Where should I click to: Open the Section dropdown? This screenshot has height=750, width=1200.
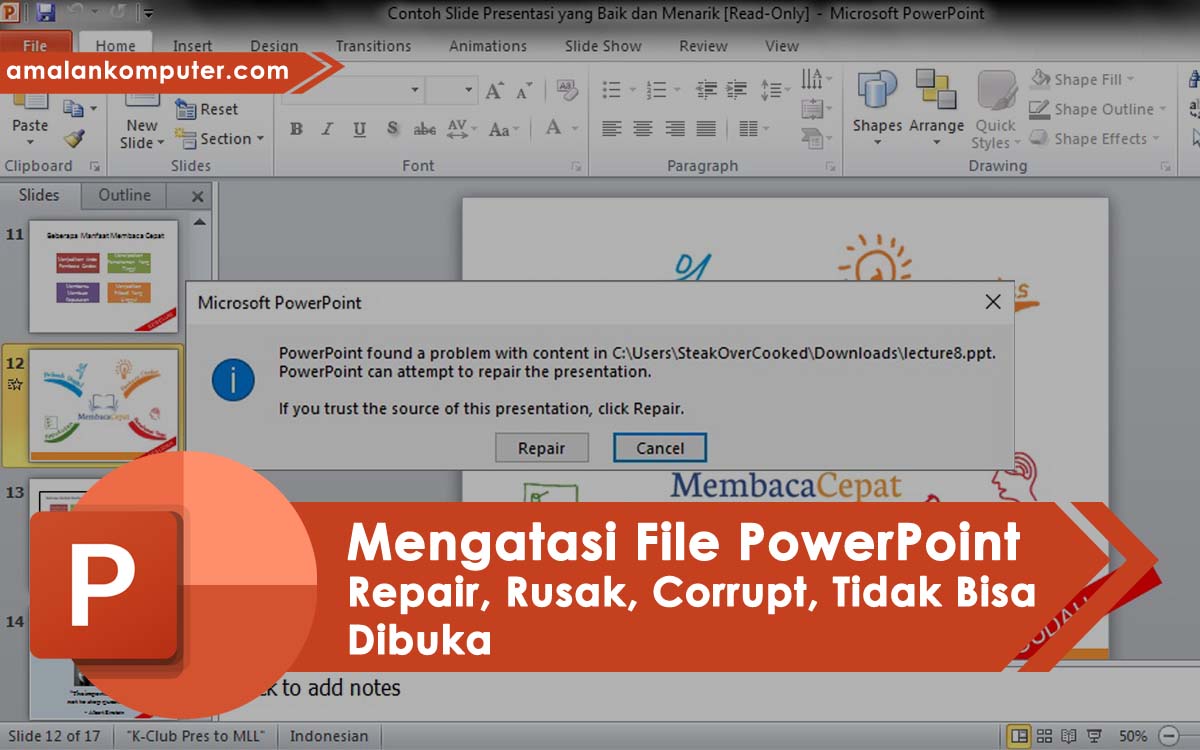click(x=220, y=139)
